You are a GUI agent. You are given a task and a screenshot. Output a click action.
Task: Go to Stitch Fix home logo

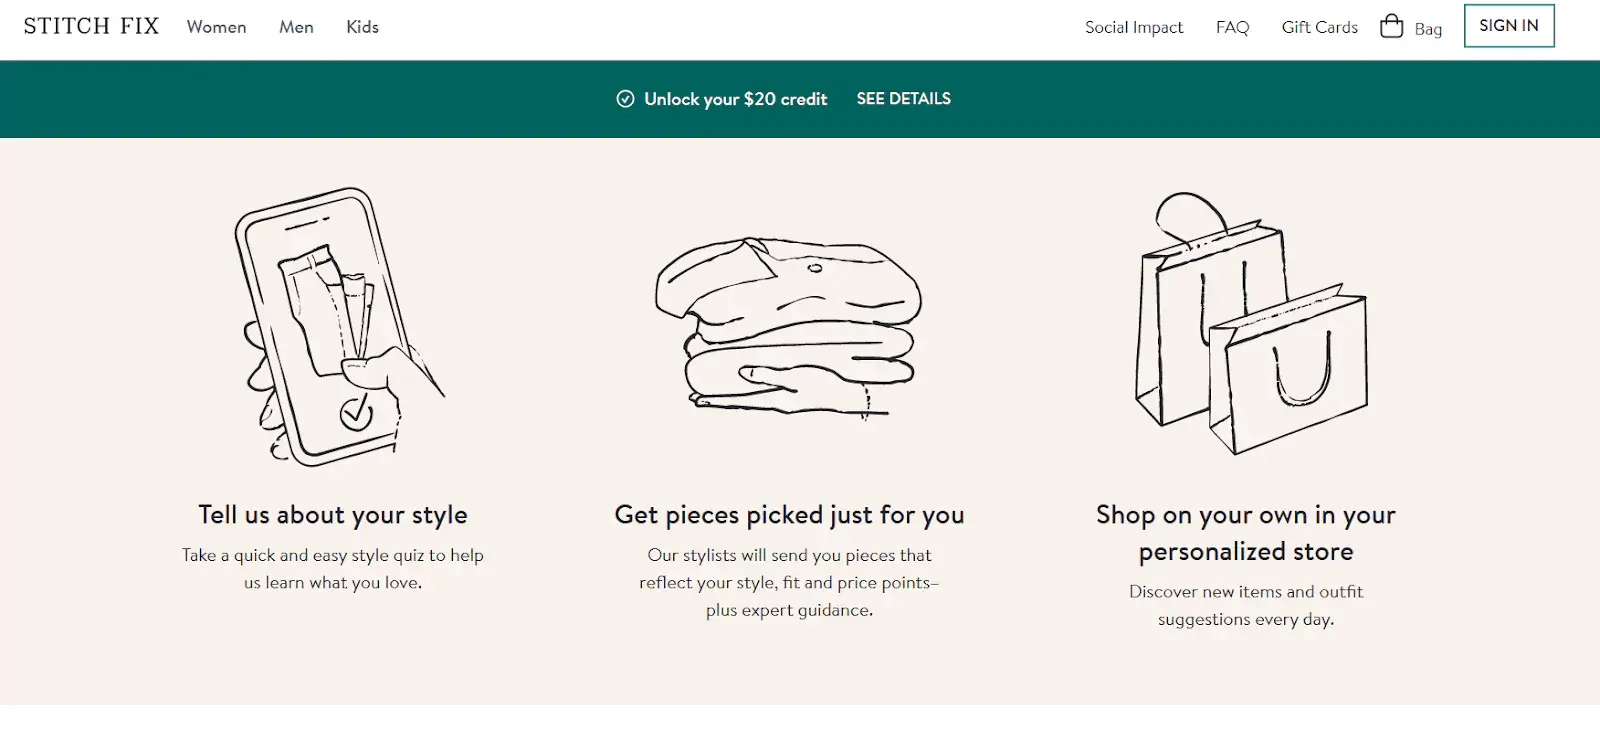tap(91, 26)
